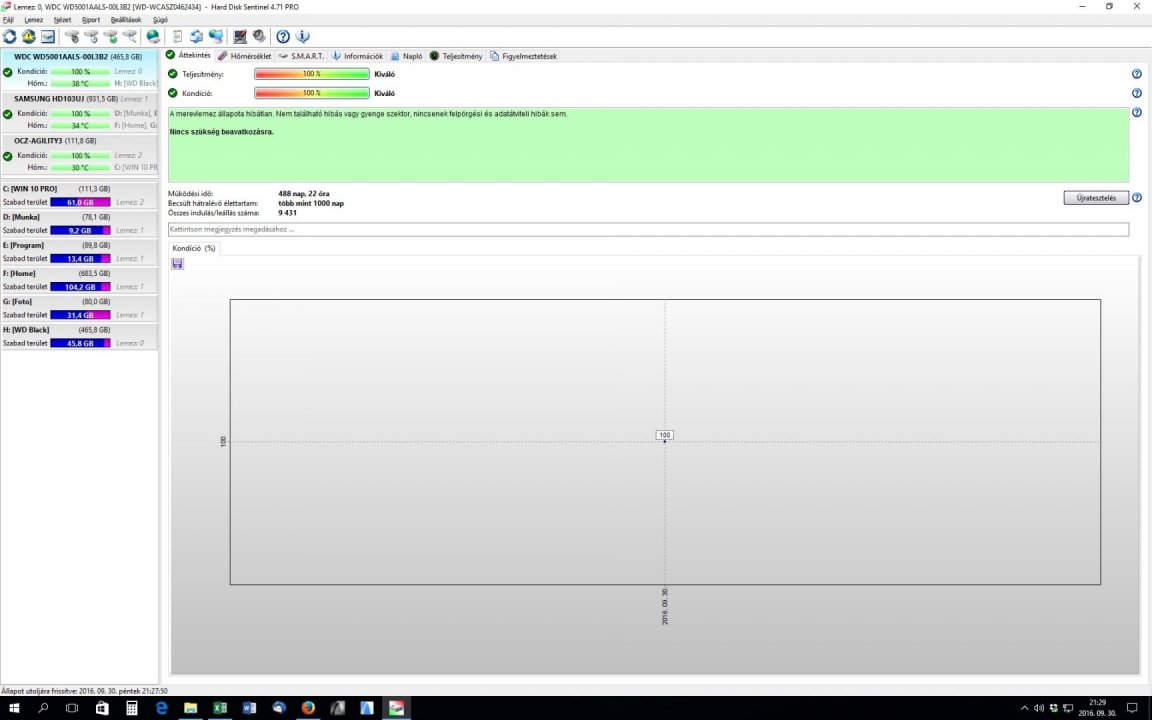Switch to the Hőmérséklet tab

point(245,56)
